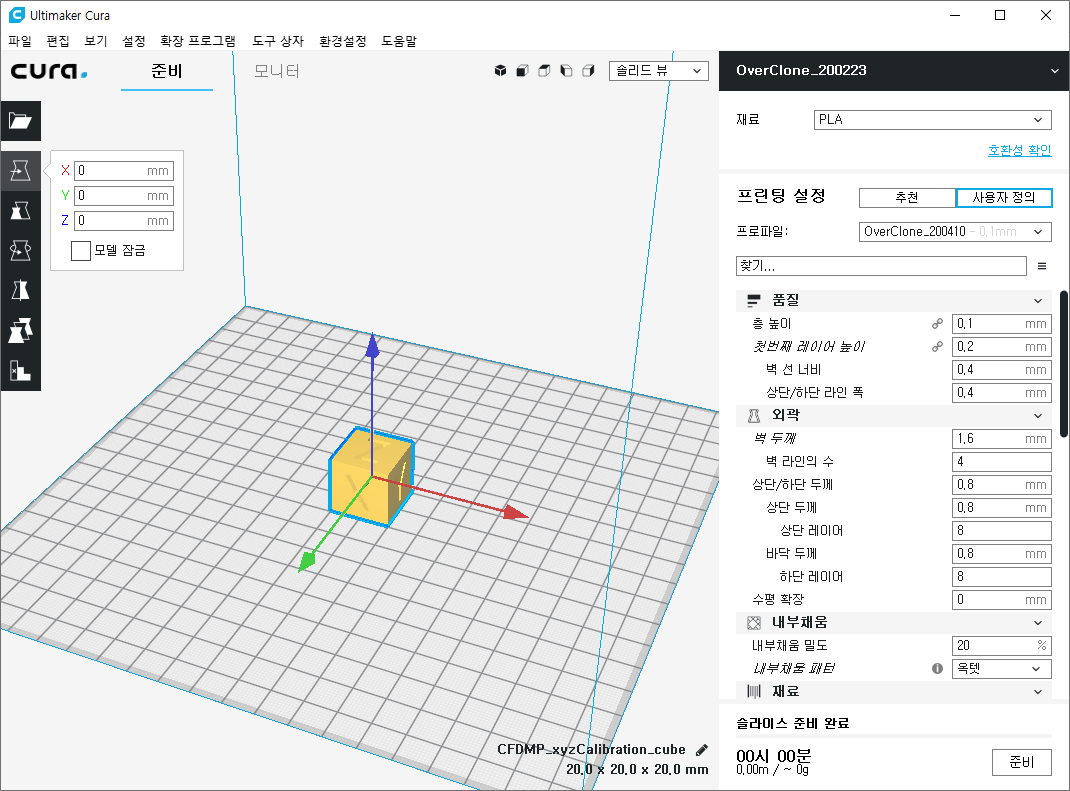Click the 준비 slice button
The image size is (1070, 791).
coord(1022,762)
